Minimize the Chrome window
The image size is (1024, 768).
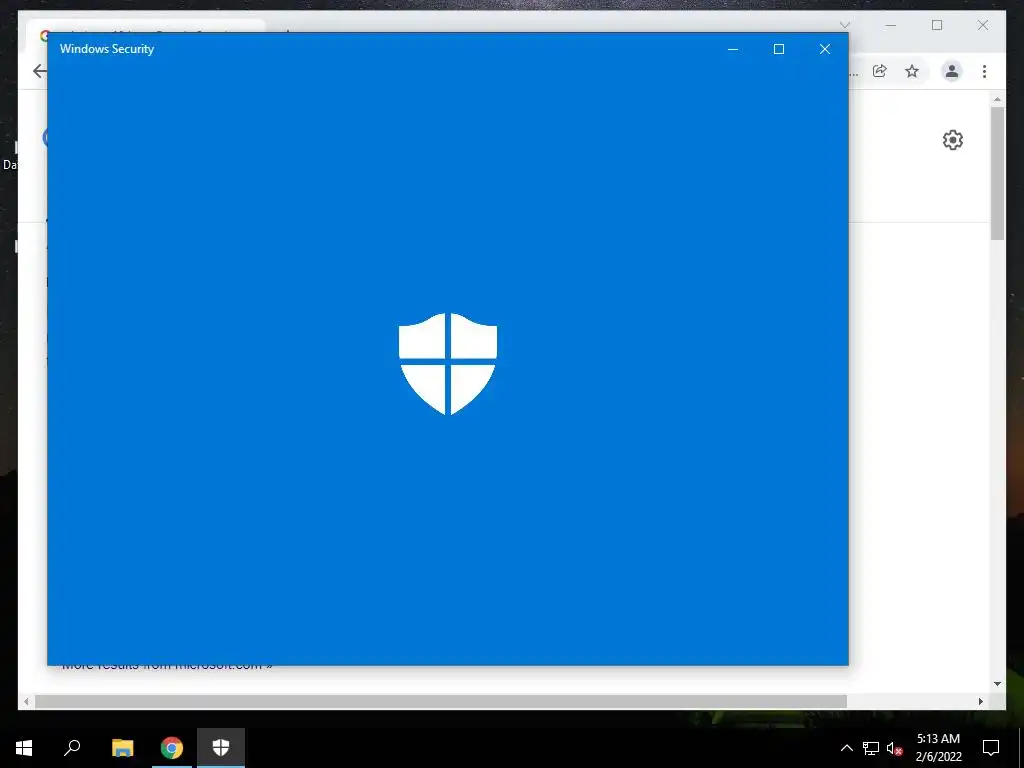click(x=891, y=25)
